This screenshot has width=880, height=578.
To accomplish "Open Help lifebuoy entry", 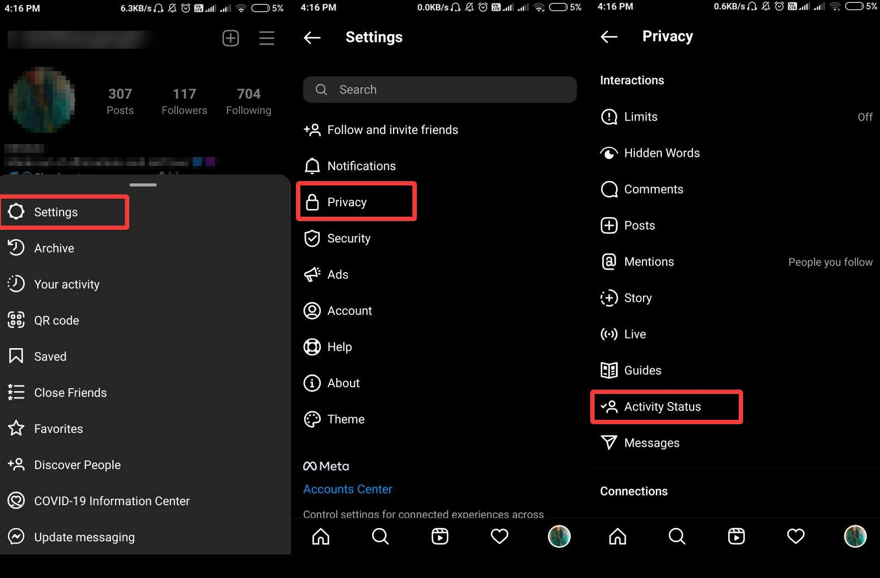I will pyautogui.click(x=439, y=347).
